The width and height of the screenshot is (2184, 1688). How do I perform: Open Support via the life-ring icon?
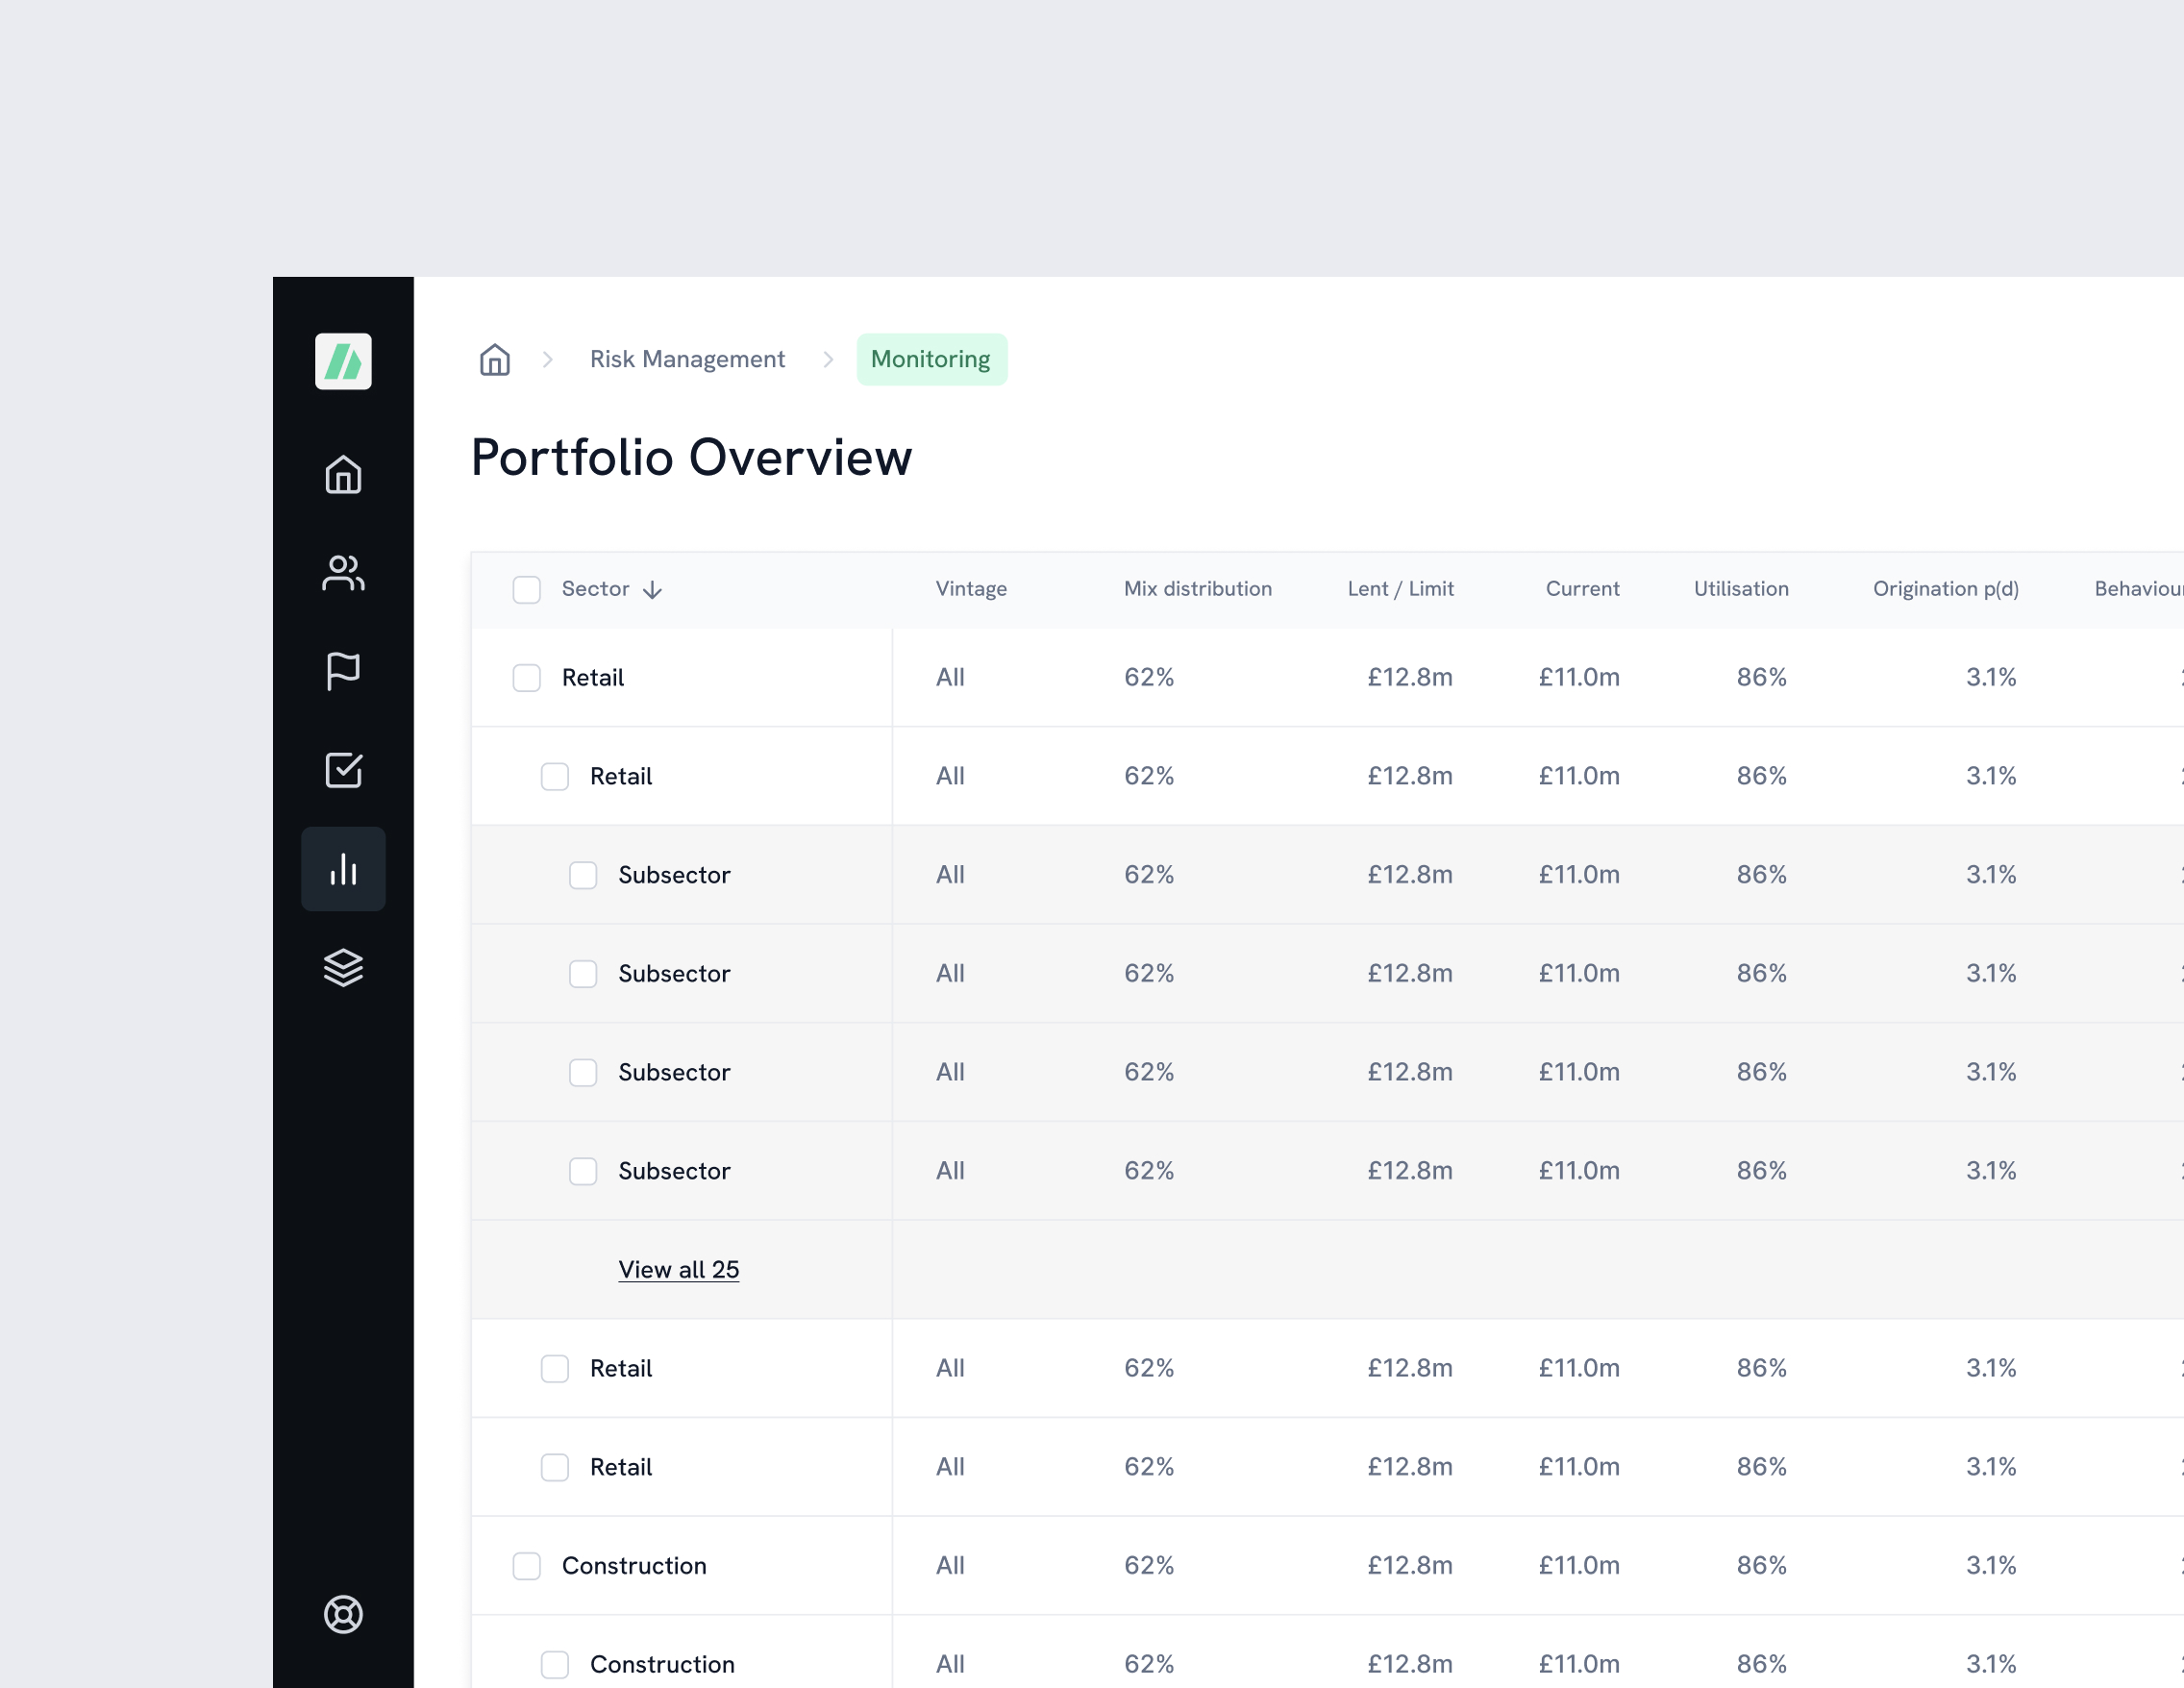click(x=343, y=1612)
